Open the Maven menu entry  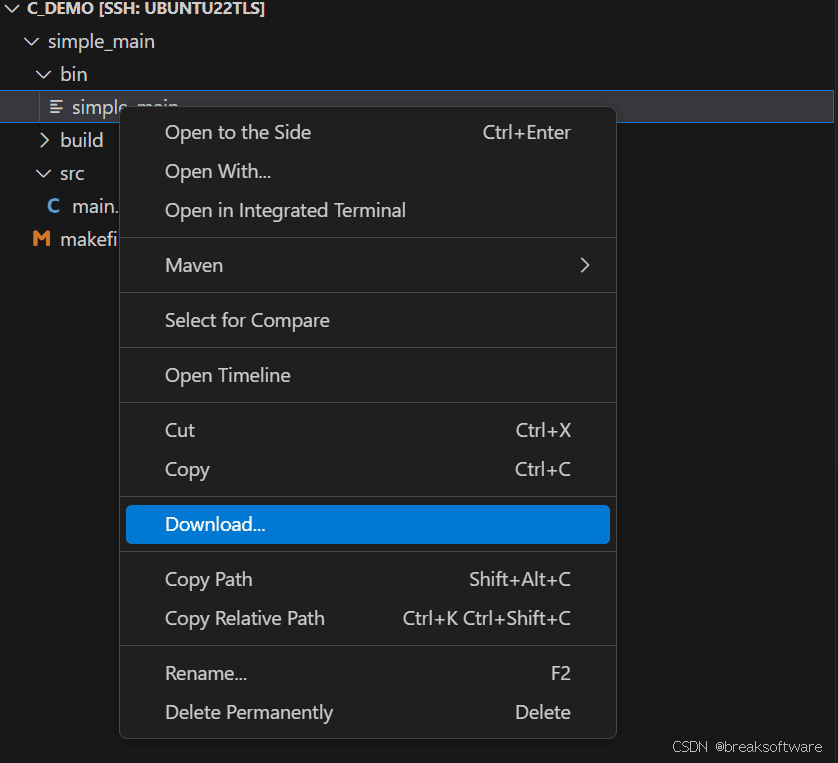368,266
